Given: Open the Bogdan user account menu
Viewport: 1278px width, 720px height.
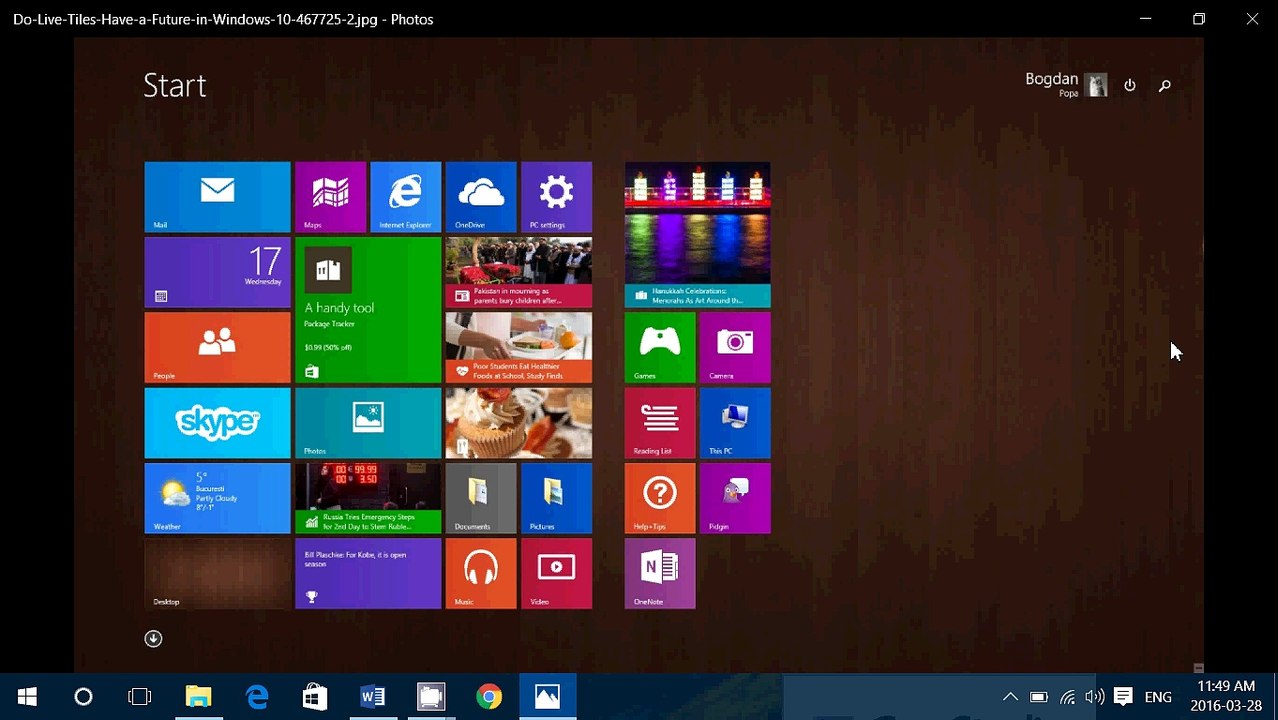Looking at the screenshot, I should tap(1066, 85).
